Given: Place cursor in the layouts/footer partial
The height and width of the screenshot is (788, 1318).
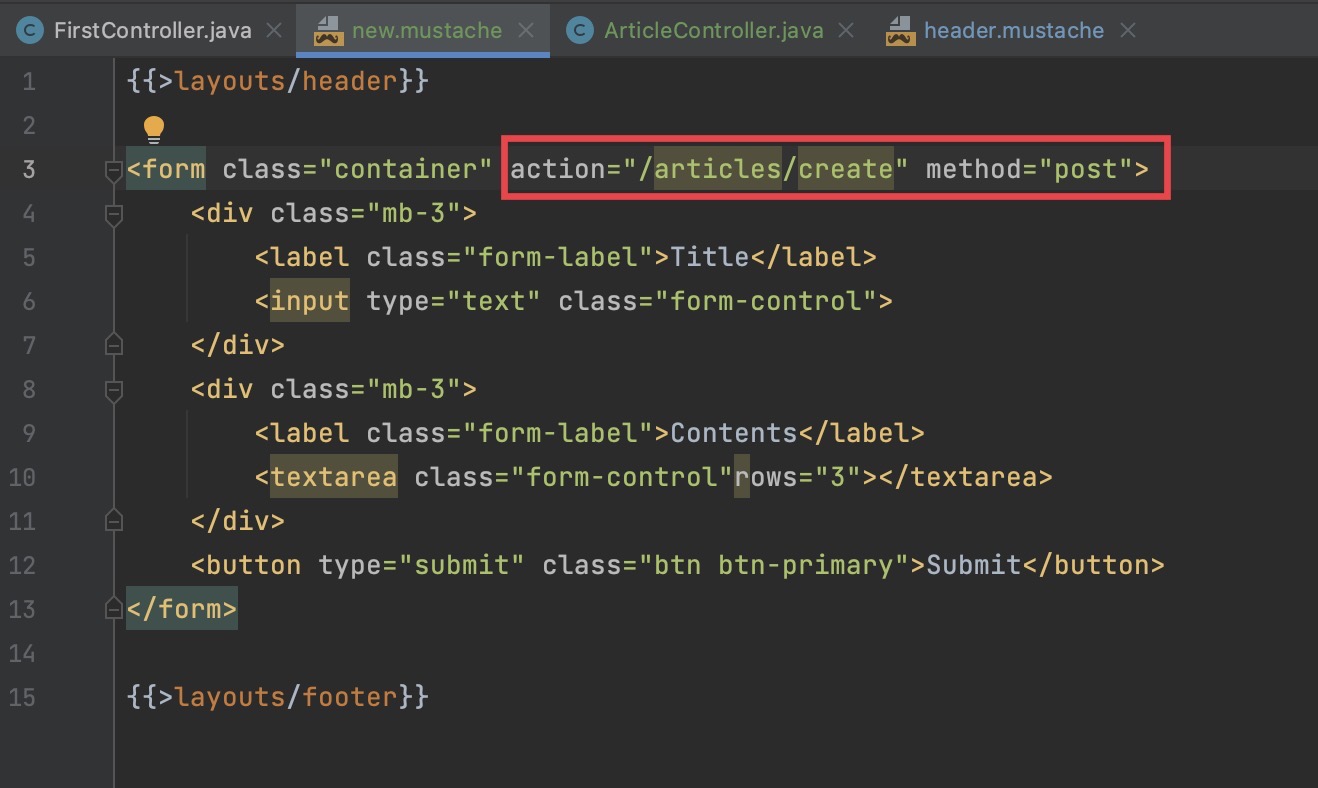Looking at the screenshot, I should [x=286, y=697].
